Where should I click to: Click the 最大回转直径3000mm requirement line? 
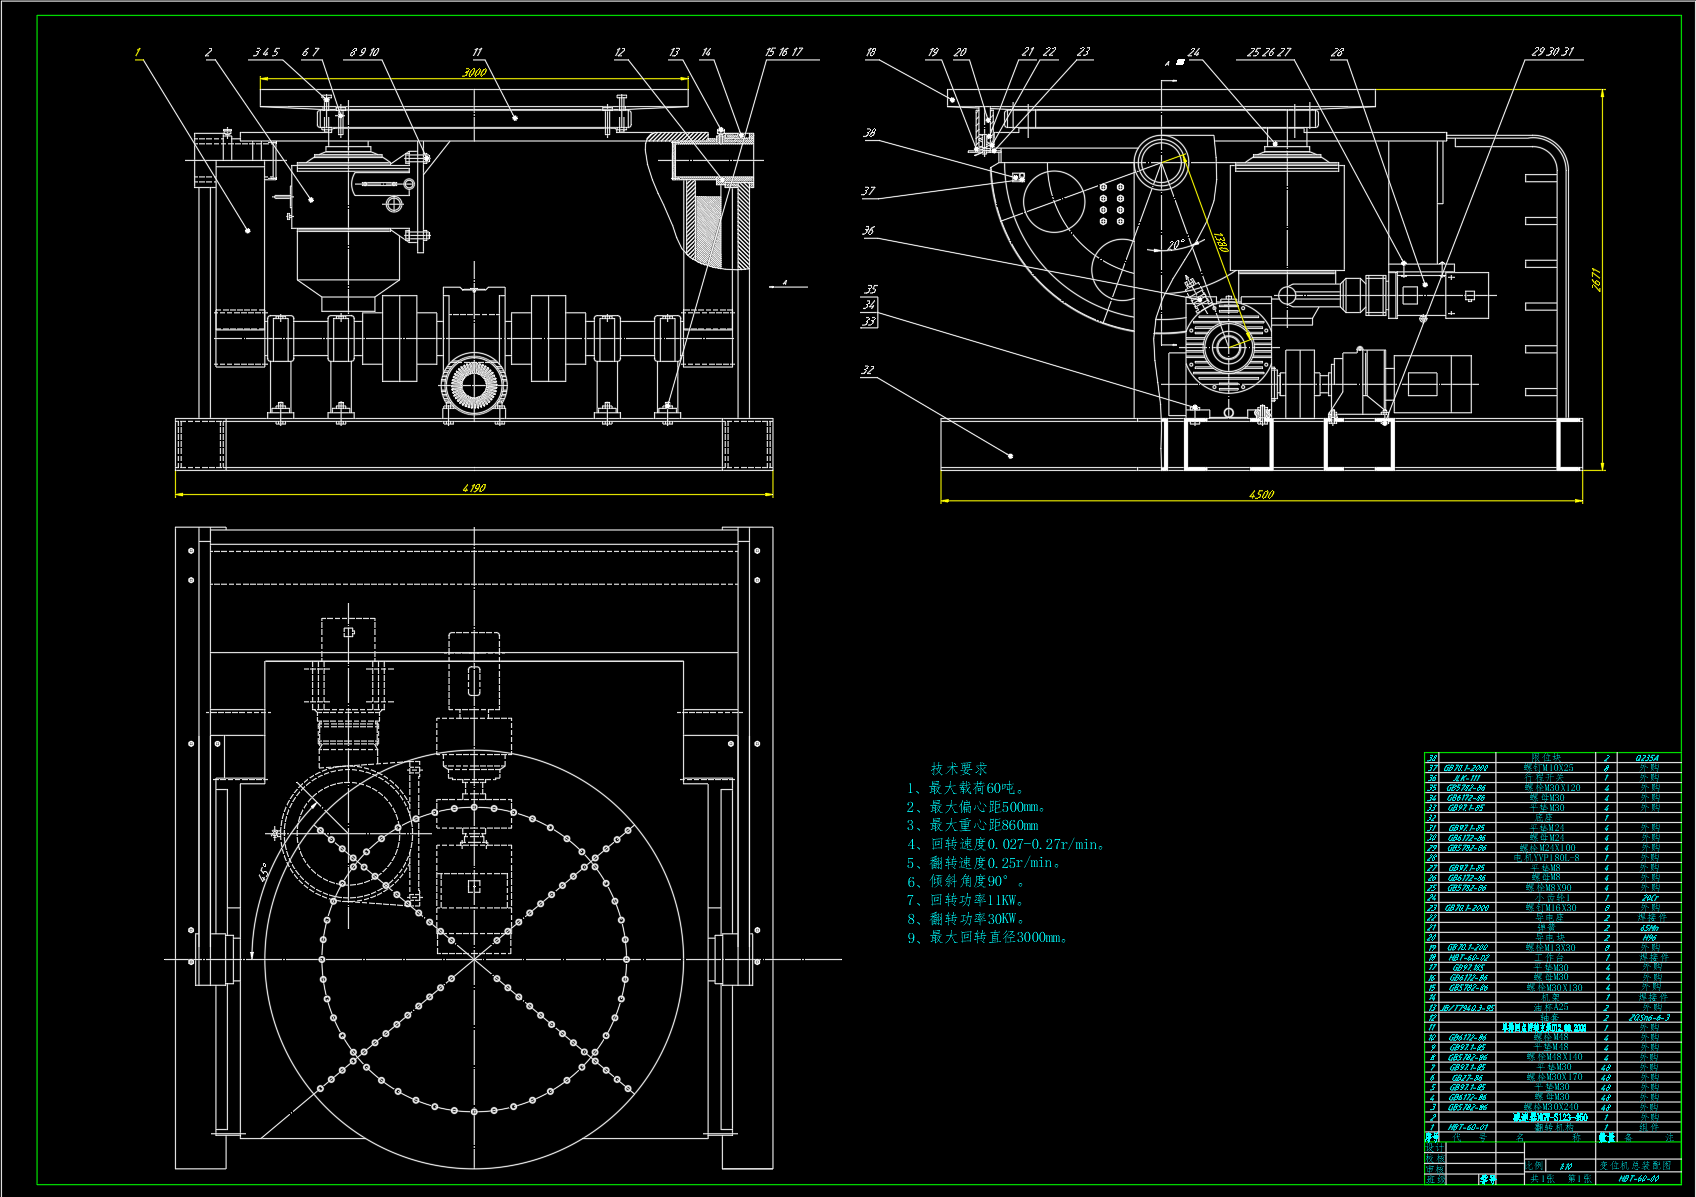tap(990, 937)
